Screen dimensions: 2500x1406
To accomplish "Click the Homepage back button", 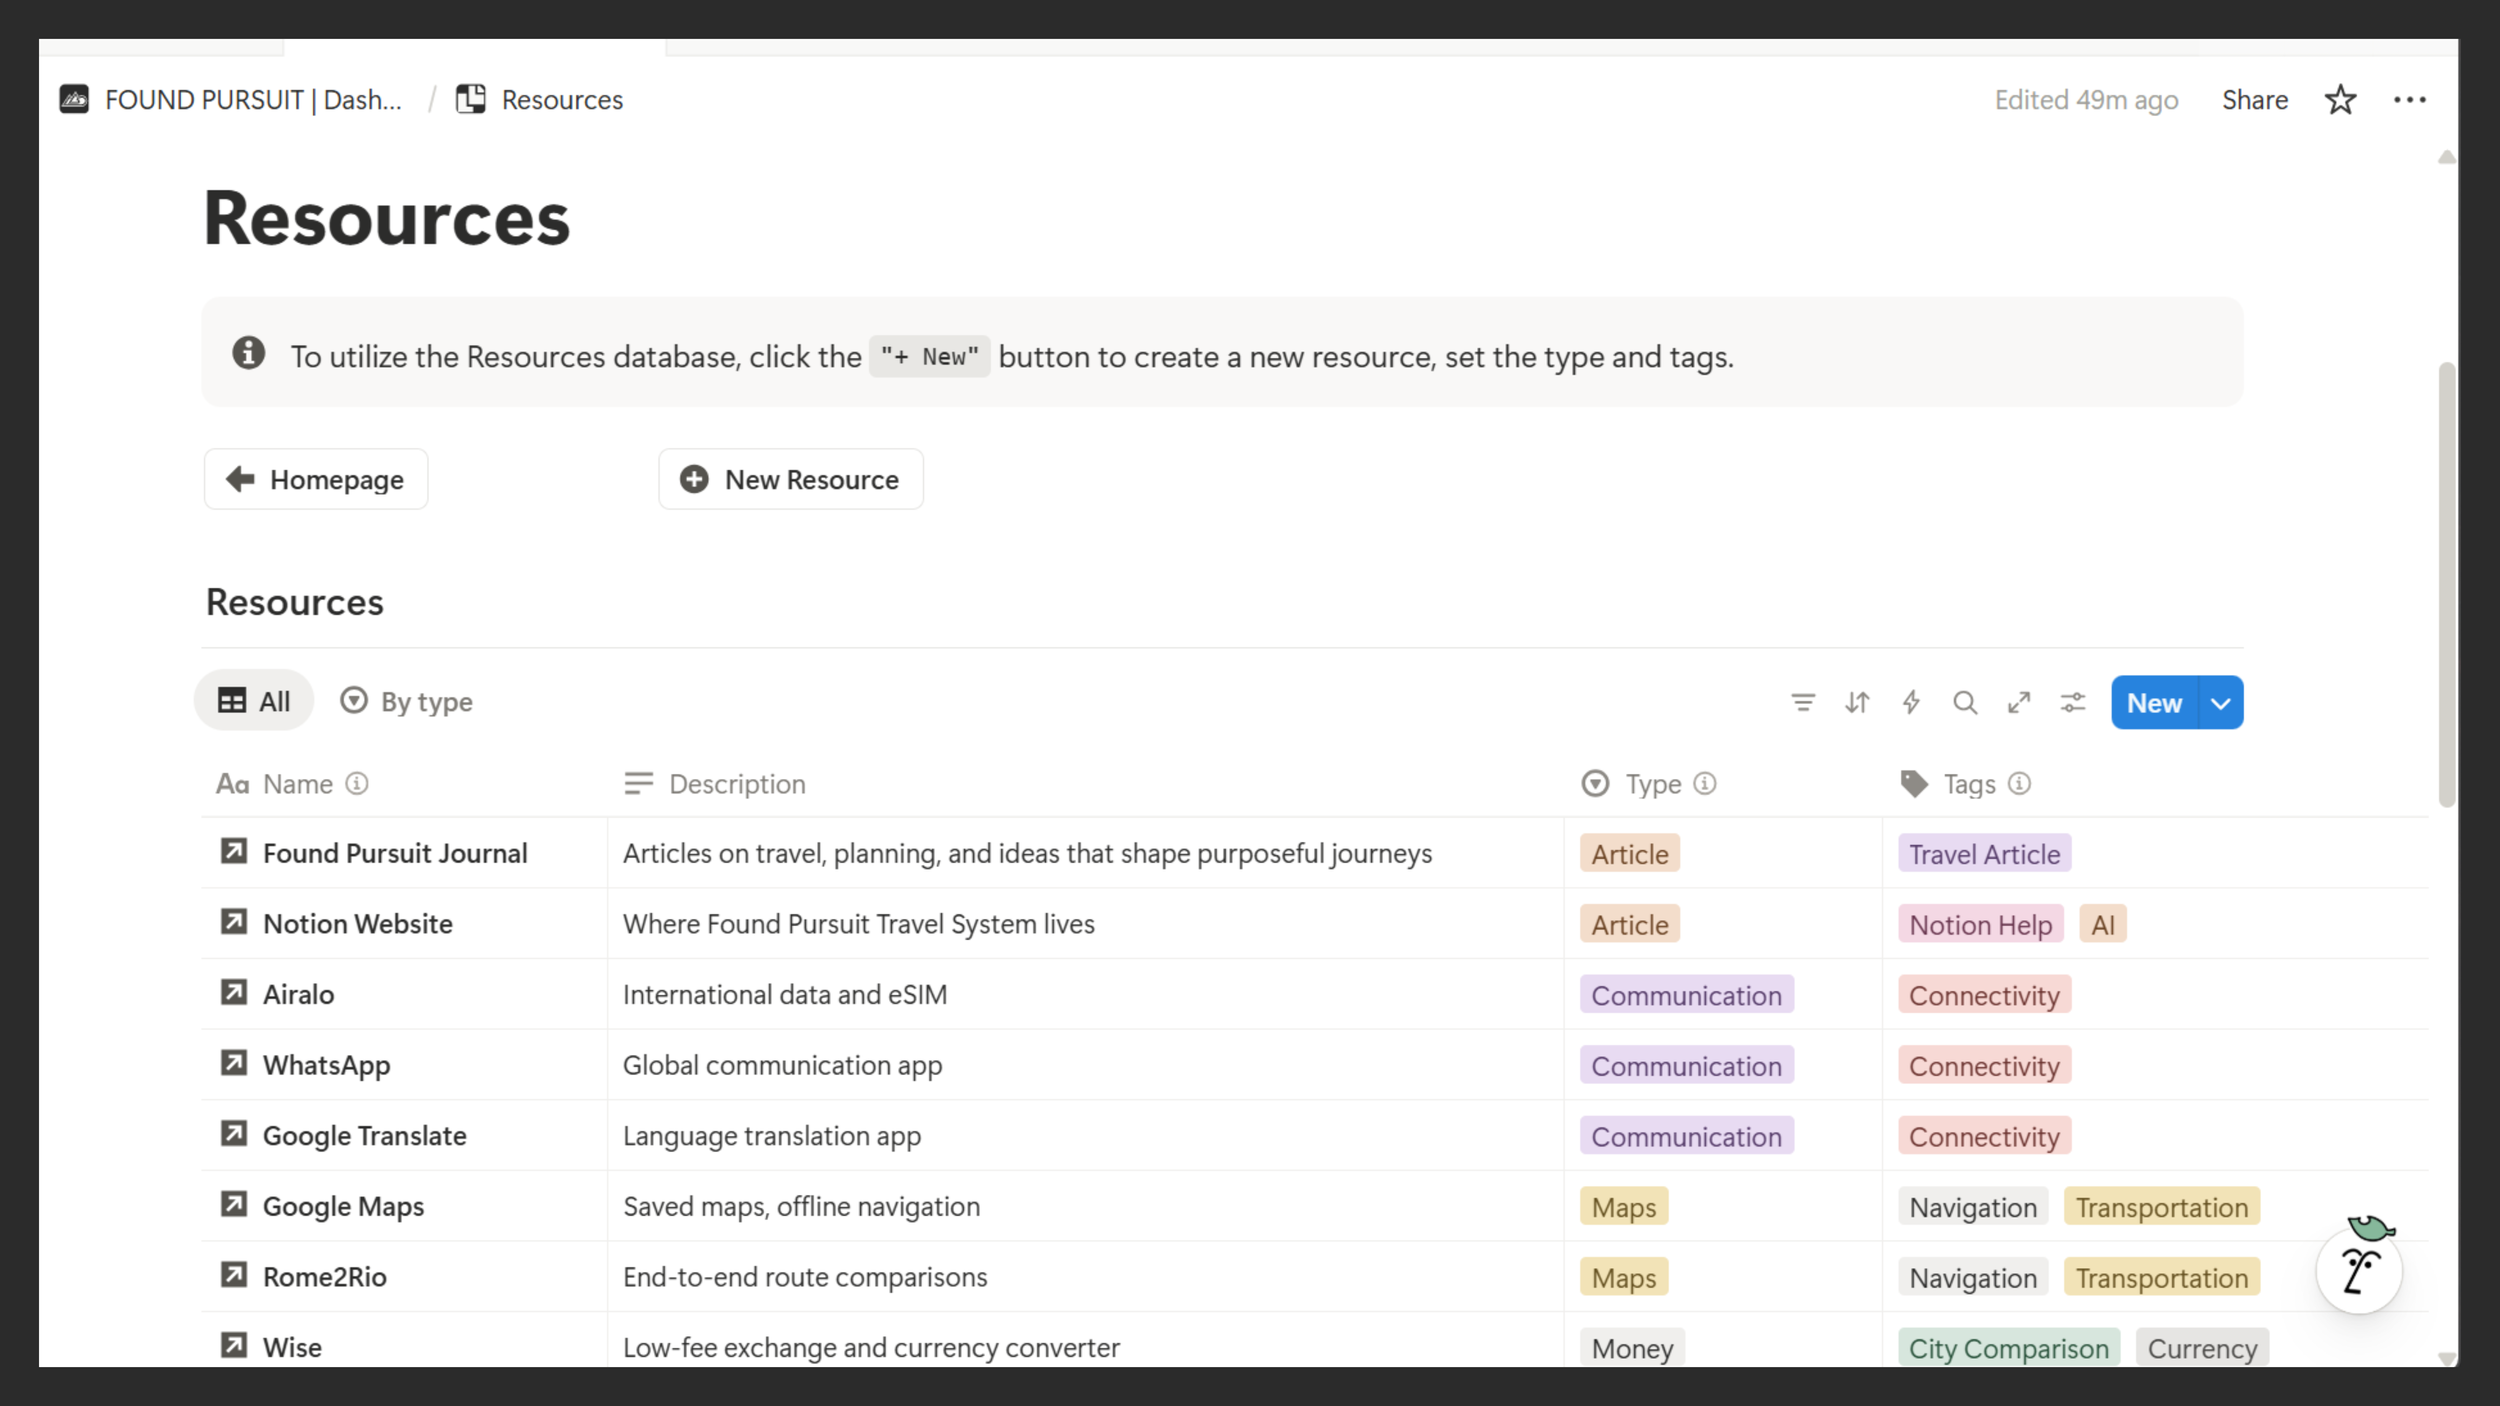I will pos(316,480).
